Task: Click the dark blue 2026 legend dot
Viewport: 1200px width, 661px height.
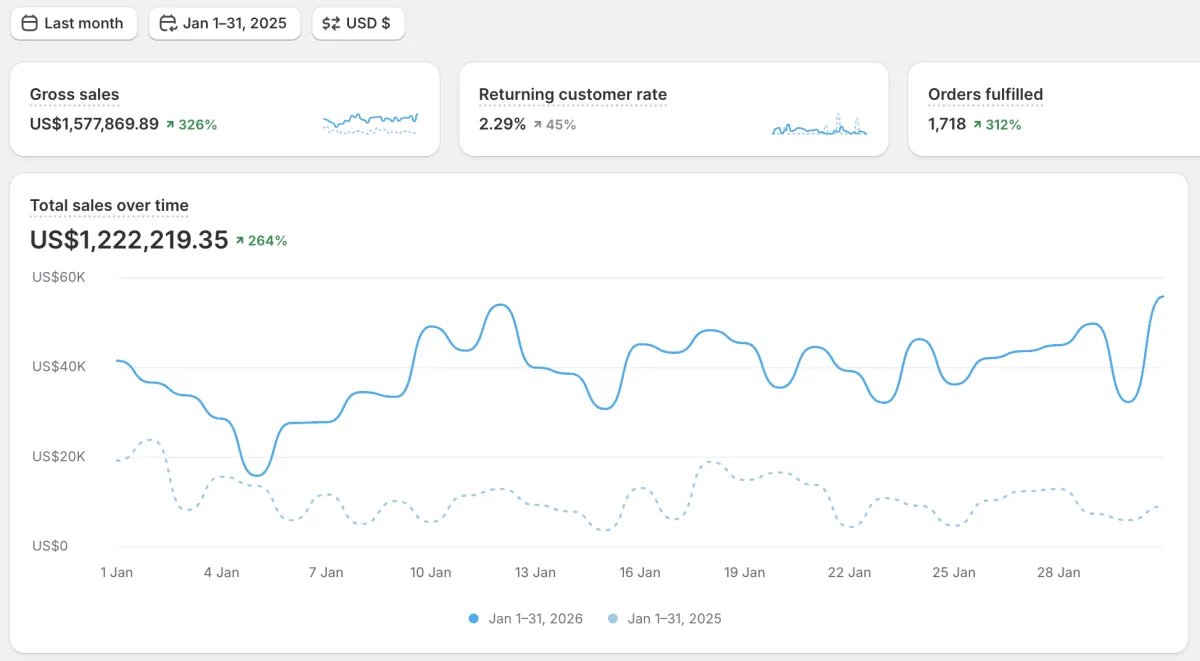Action: click(x=474, y=619)
